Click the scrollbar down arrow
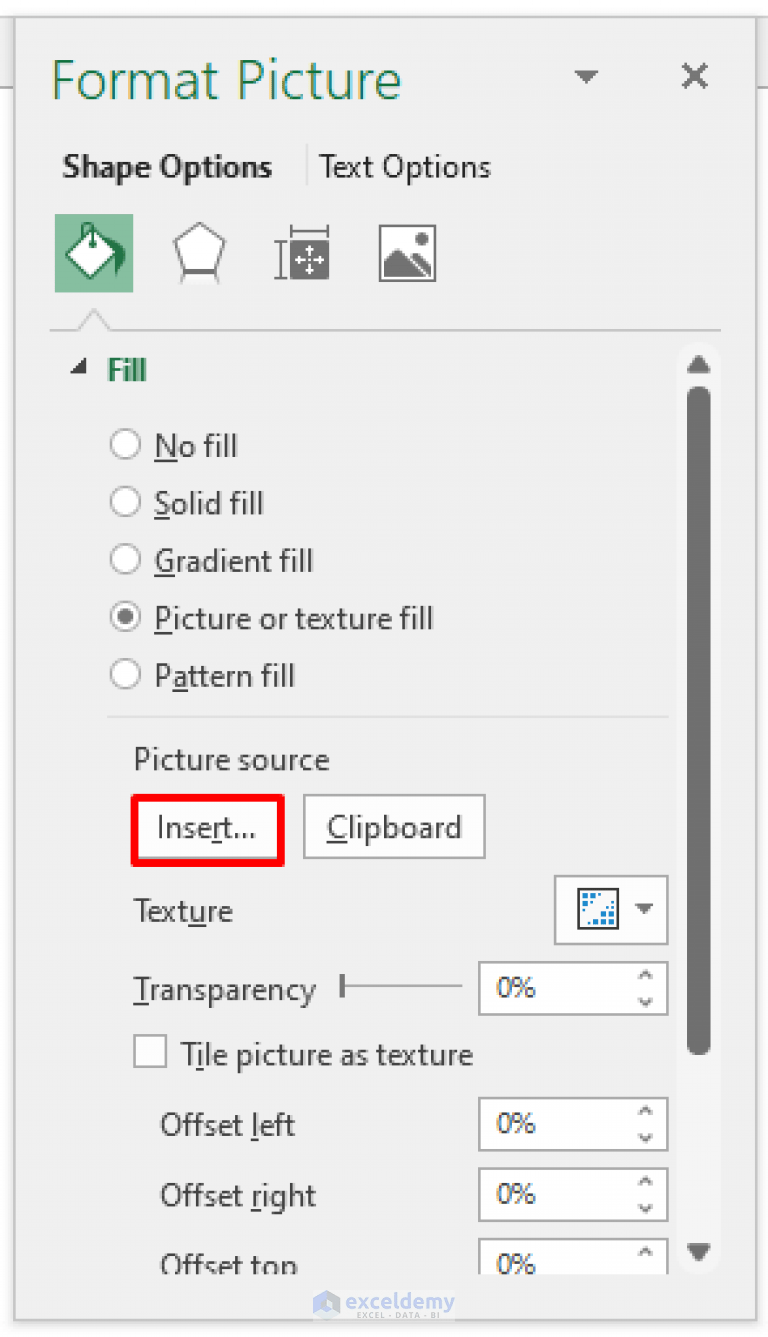 (x=699, y=1252)
